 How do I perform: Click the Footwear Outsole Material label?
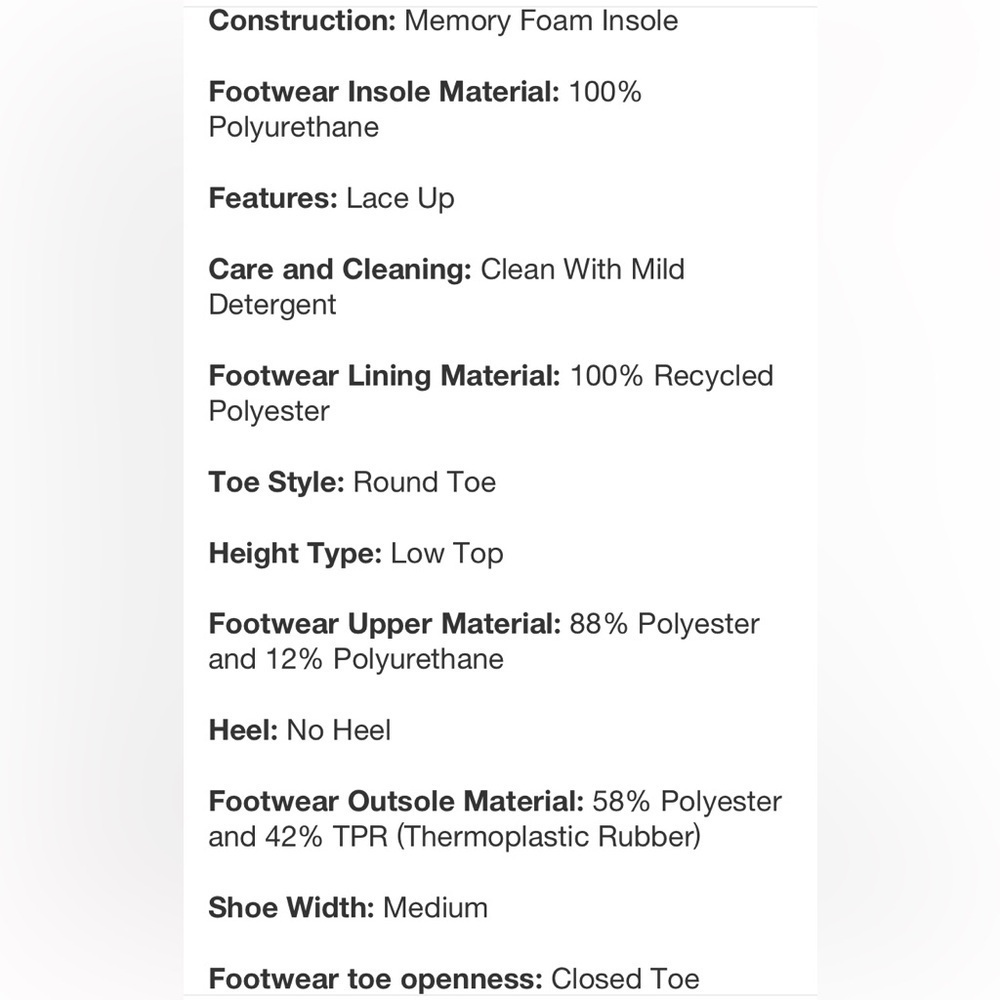point(396,801)
